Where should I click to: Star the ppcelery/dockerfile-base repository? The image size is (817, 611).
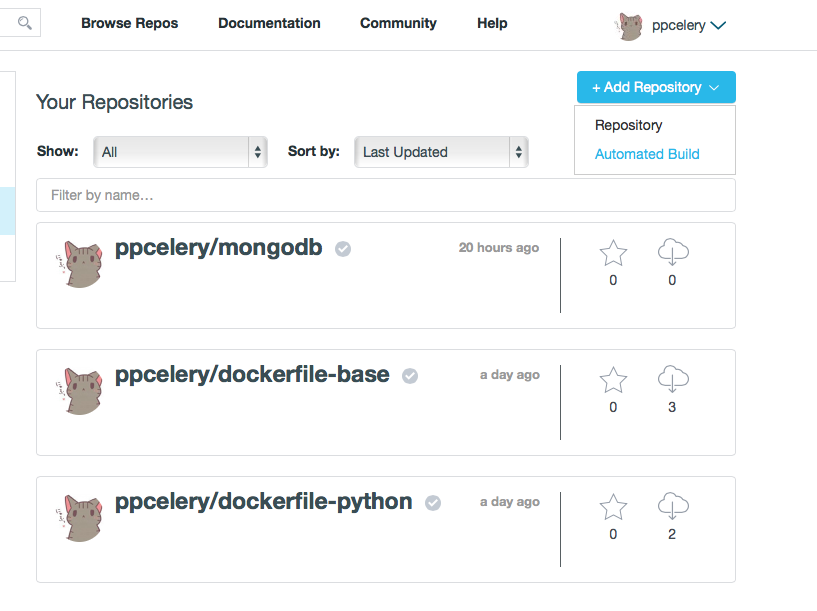point(613,380)
